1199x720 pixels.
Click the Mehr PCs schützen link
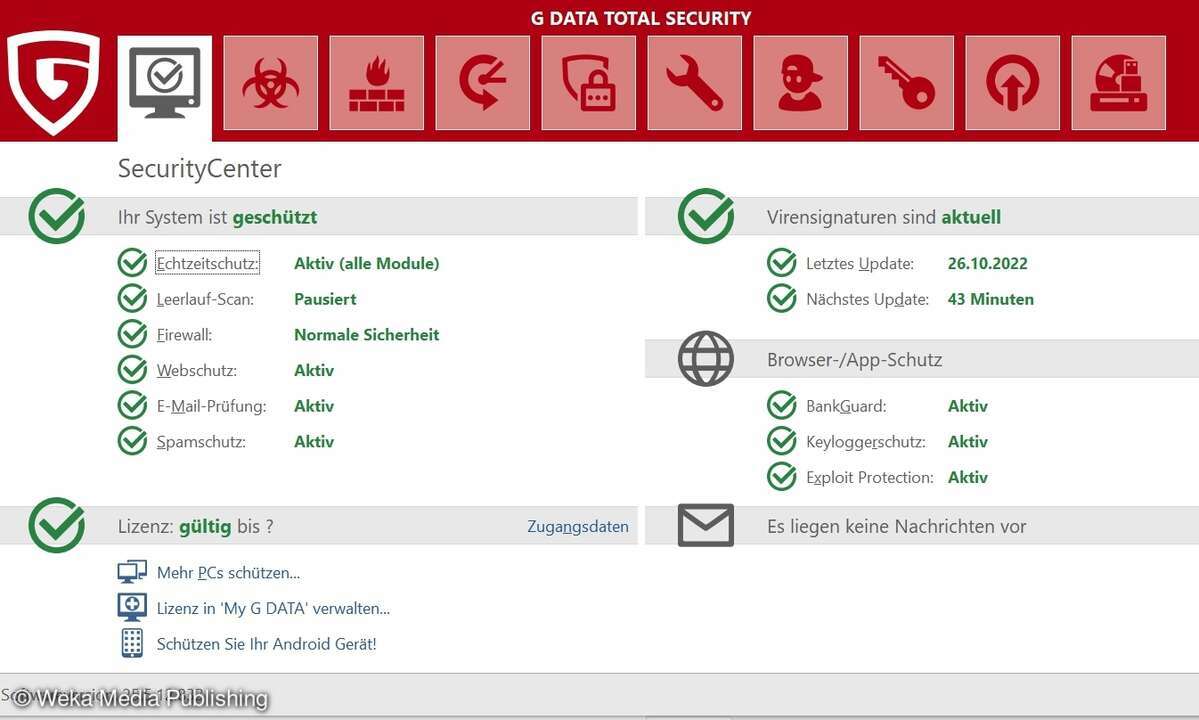click(228, 572)
